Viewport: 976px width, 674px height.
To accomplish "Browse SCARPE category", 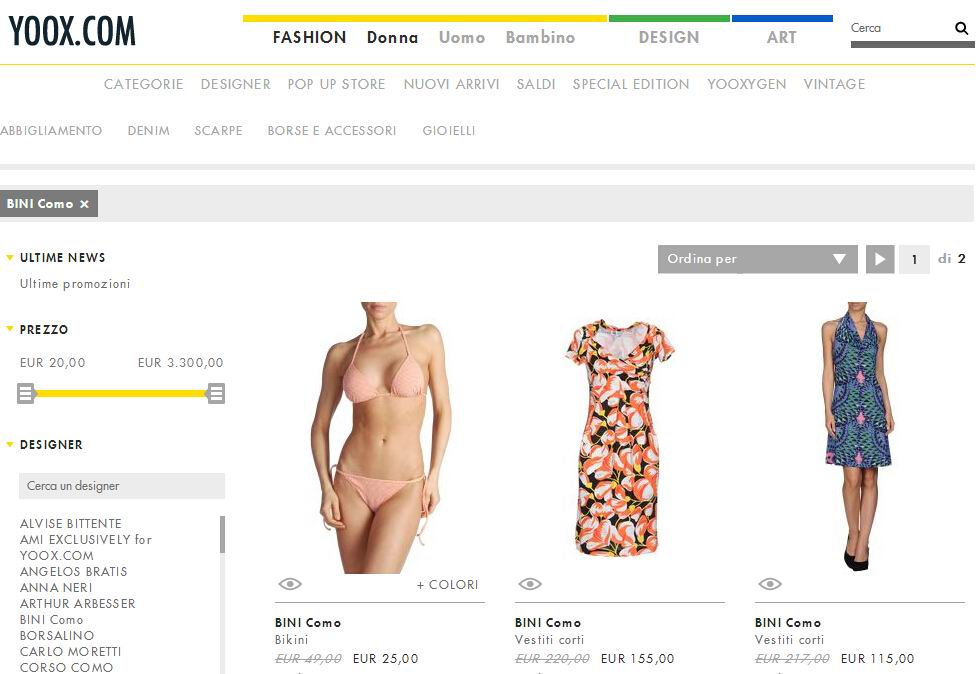I will 218,131.
